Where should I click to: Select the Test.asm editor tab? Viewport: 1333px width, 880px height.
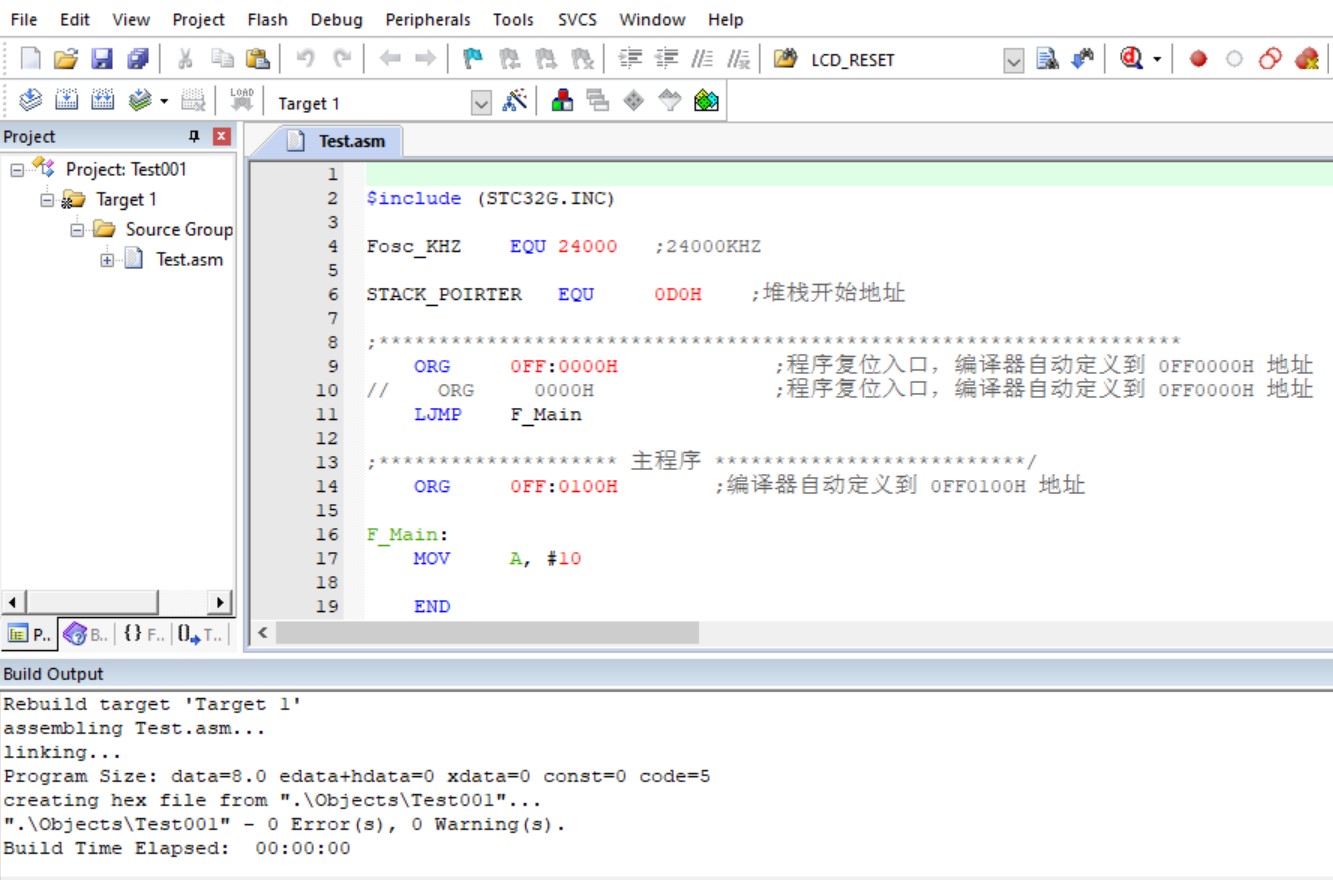click(x=338, y=141)
